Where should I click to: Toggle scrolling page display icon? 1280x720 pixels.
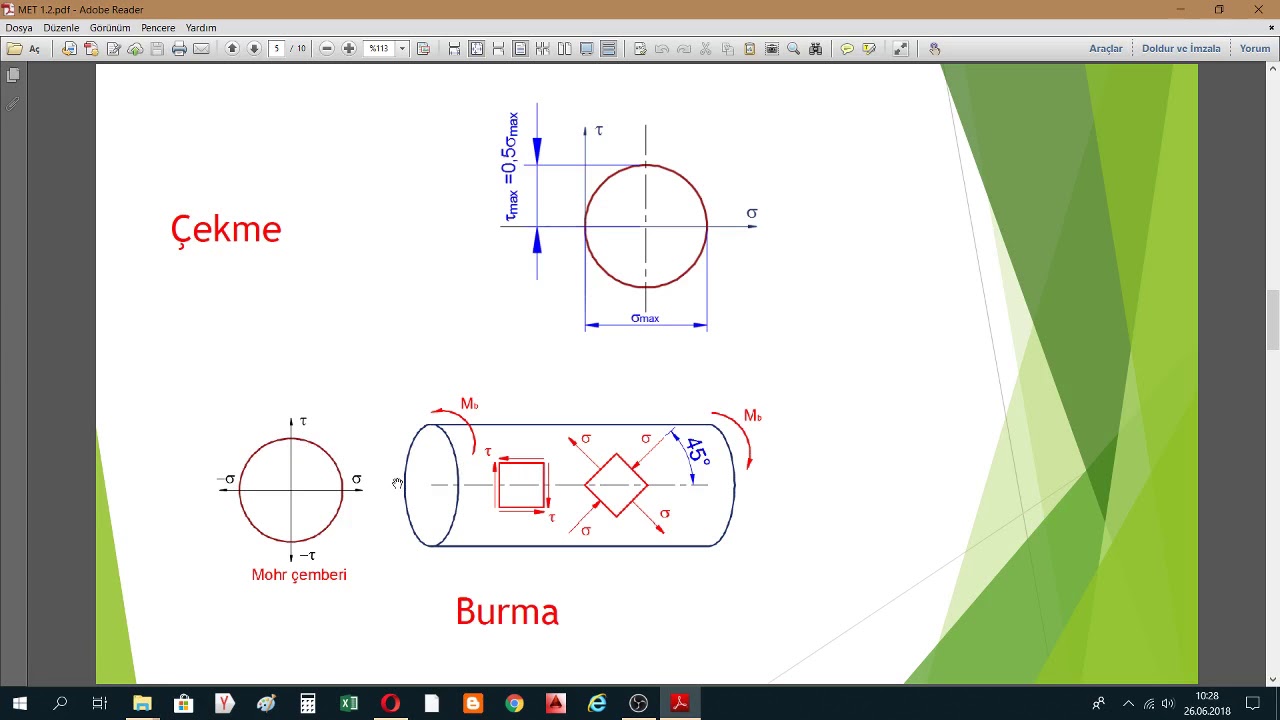coord(608,48)
